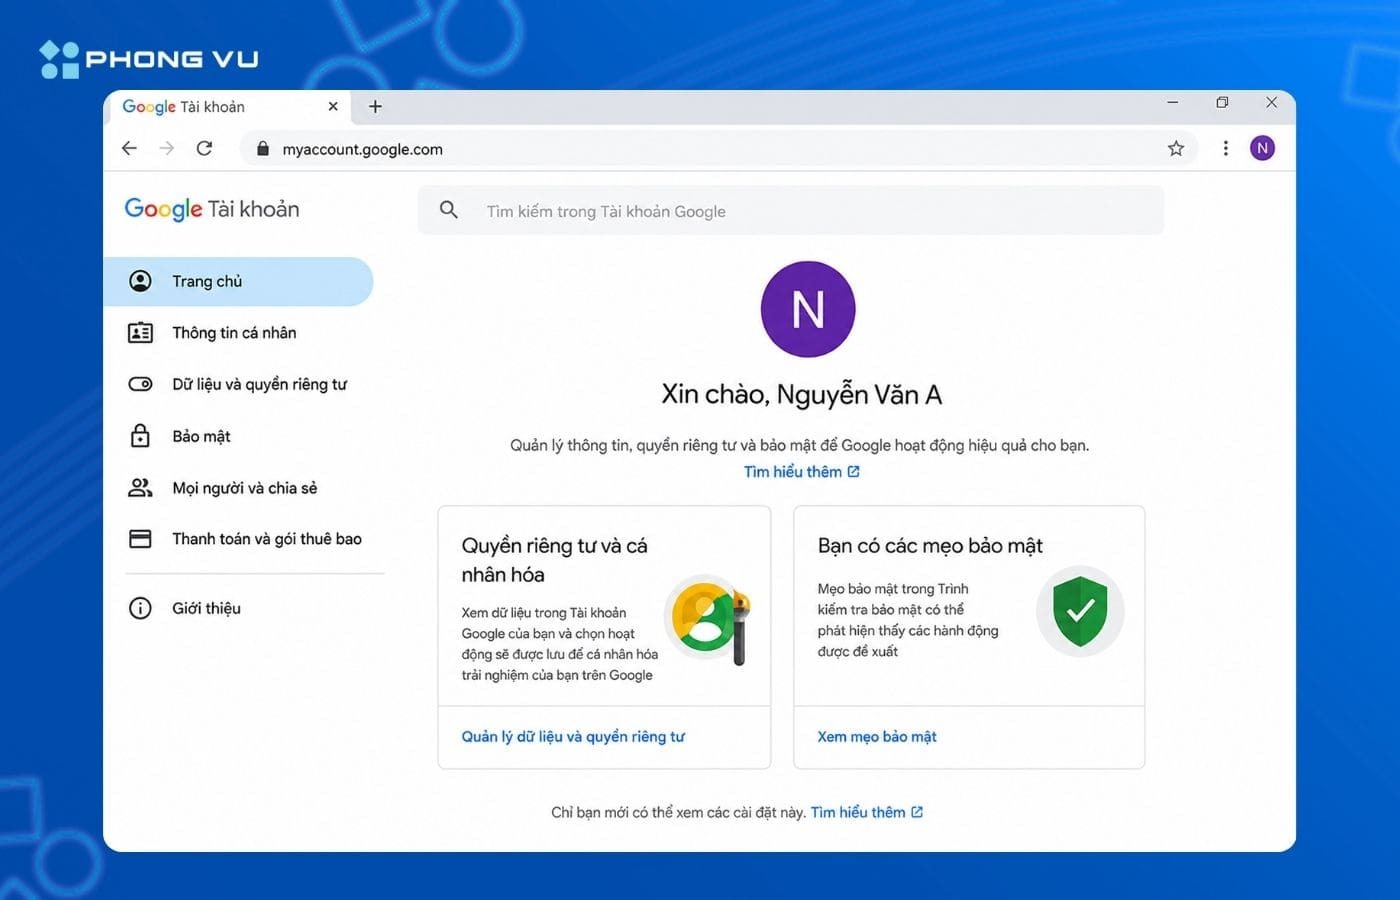Click the Thông tin cá nhân ID card icon

pyautogui.click(x=141, y=333)
